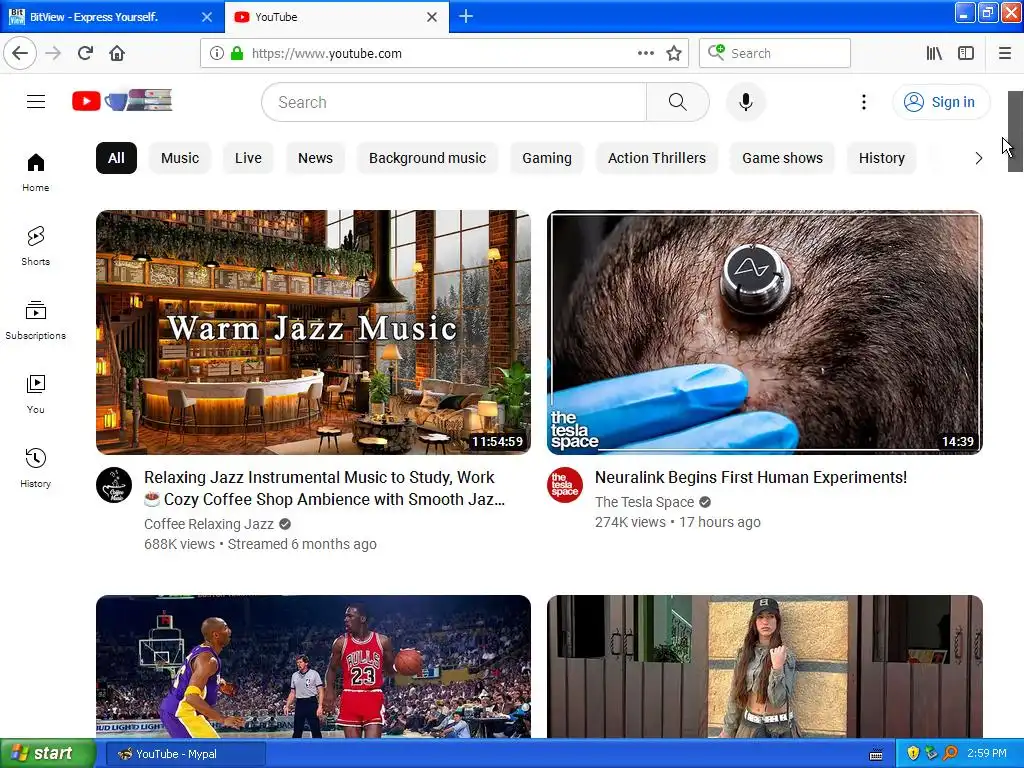The height and width of the screenshot is (768, 1024).
Task: Open the thumbnail of woman in cap
Action: coord(765,666)
